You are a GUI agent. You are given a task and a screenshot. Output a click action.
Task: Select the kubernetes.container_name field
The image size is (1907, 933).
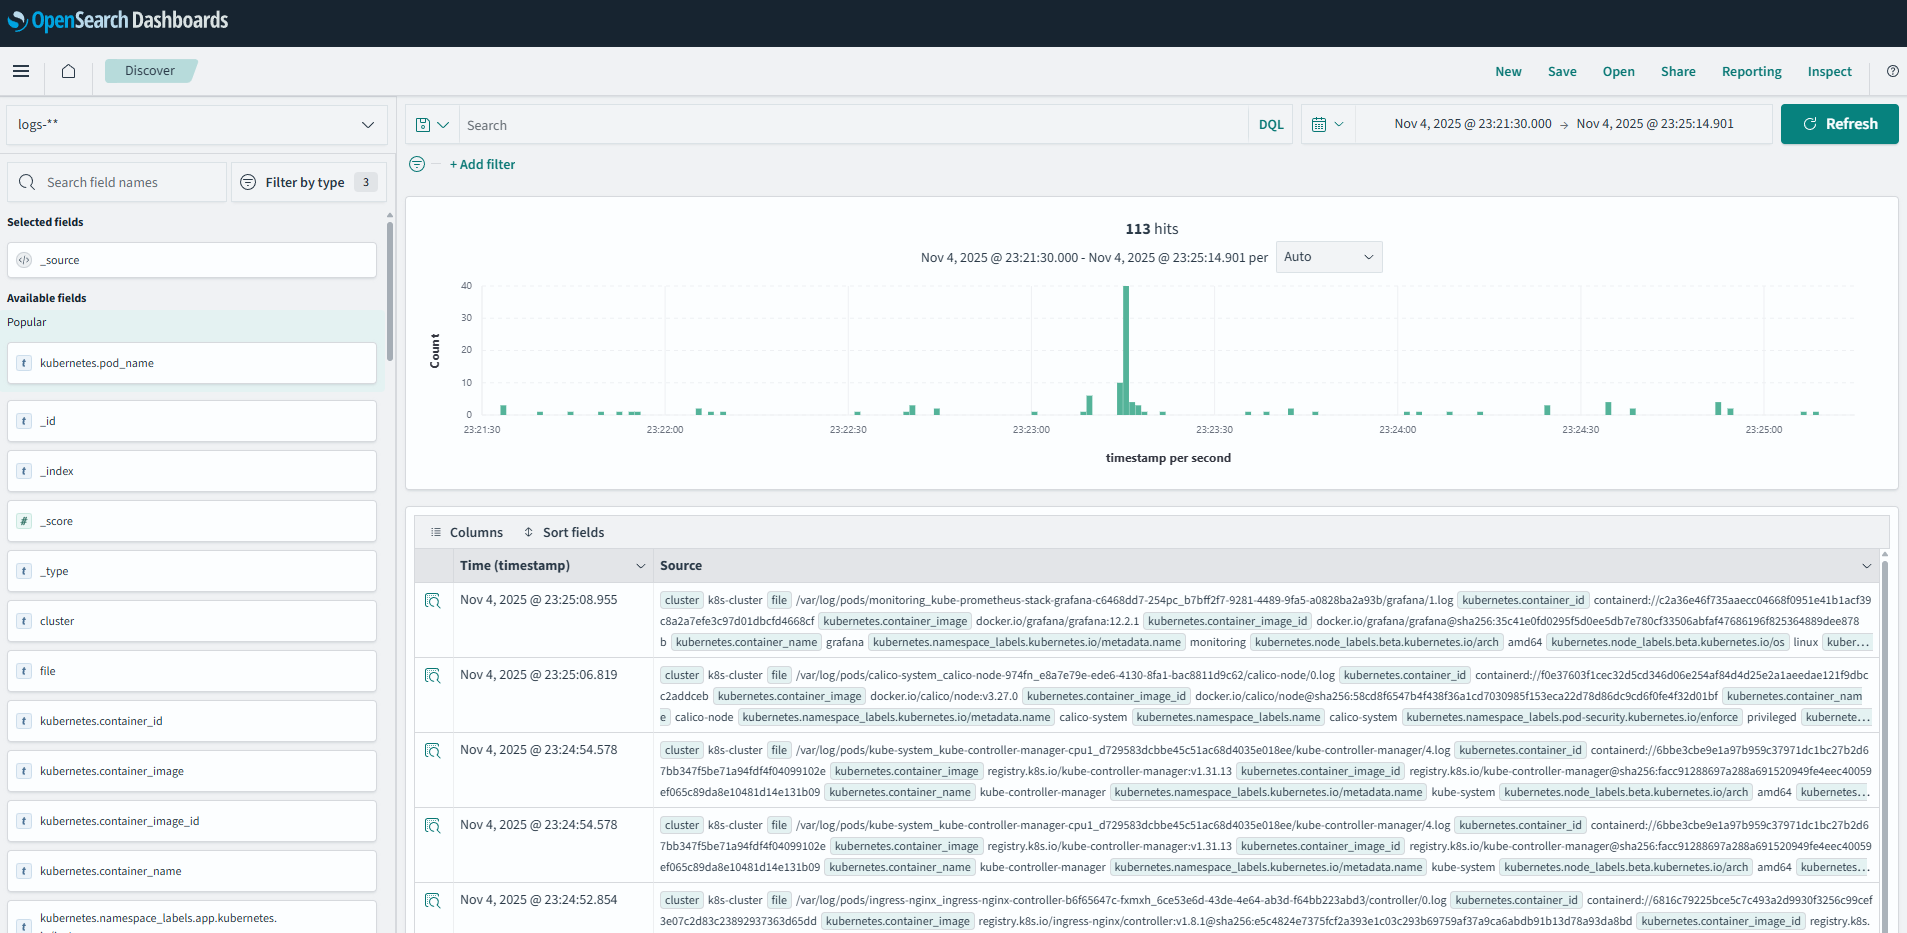pos(192,871)
